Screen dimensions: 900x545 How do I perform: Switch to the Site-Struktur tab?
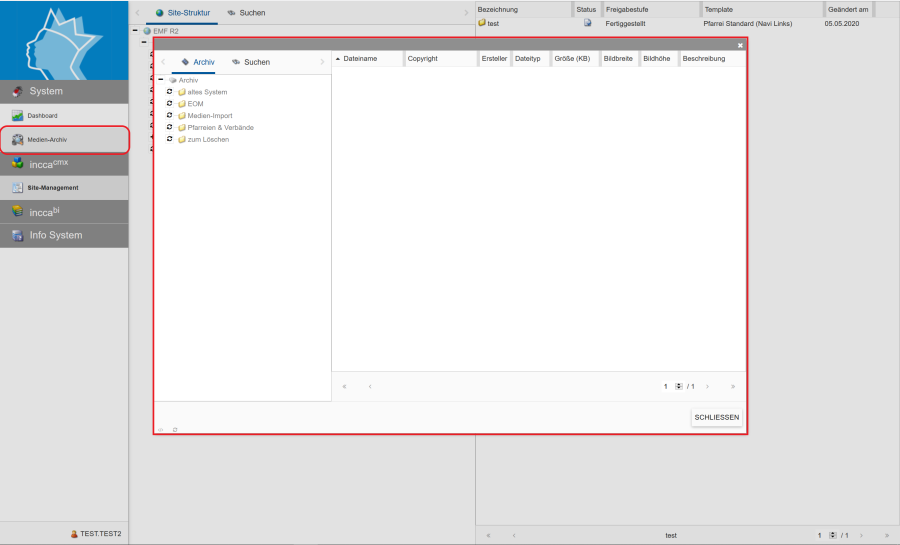182,13
